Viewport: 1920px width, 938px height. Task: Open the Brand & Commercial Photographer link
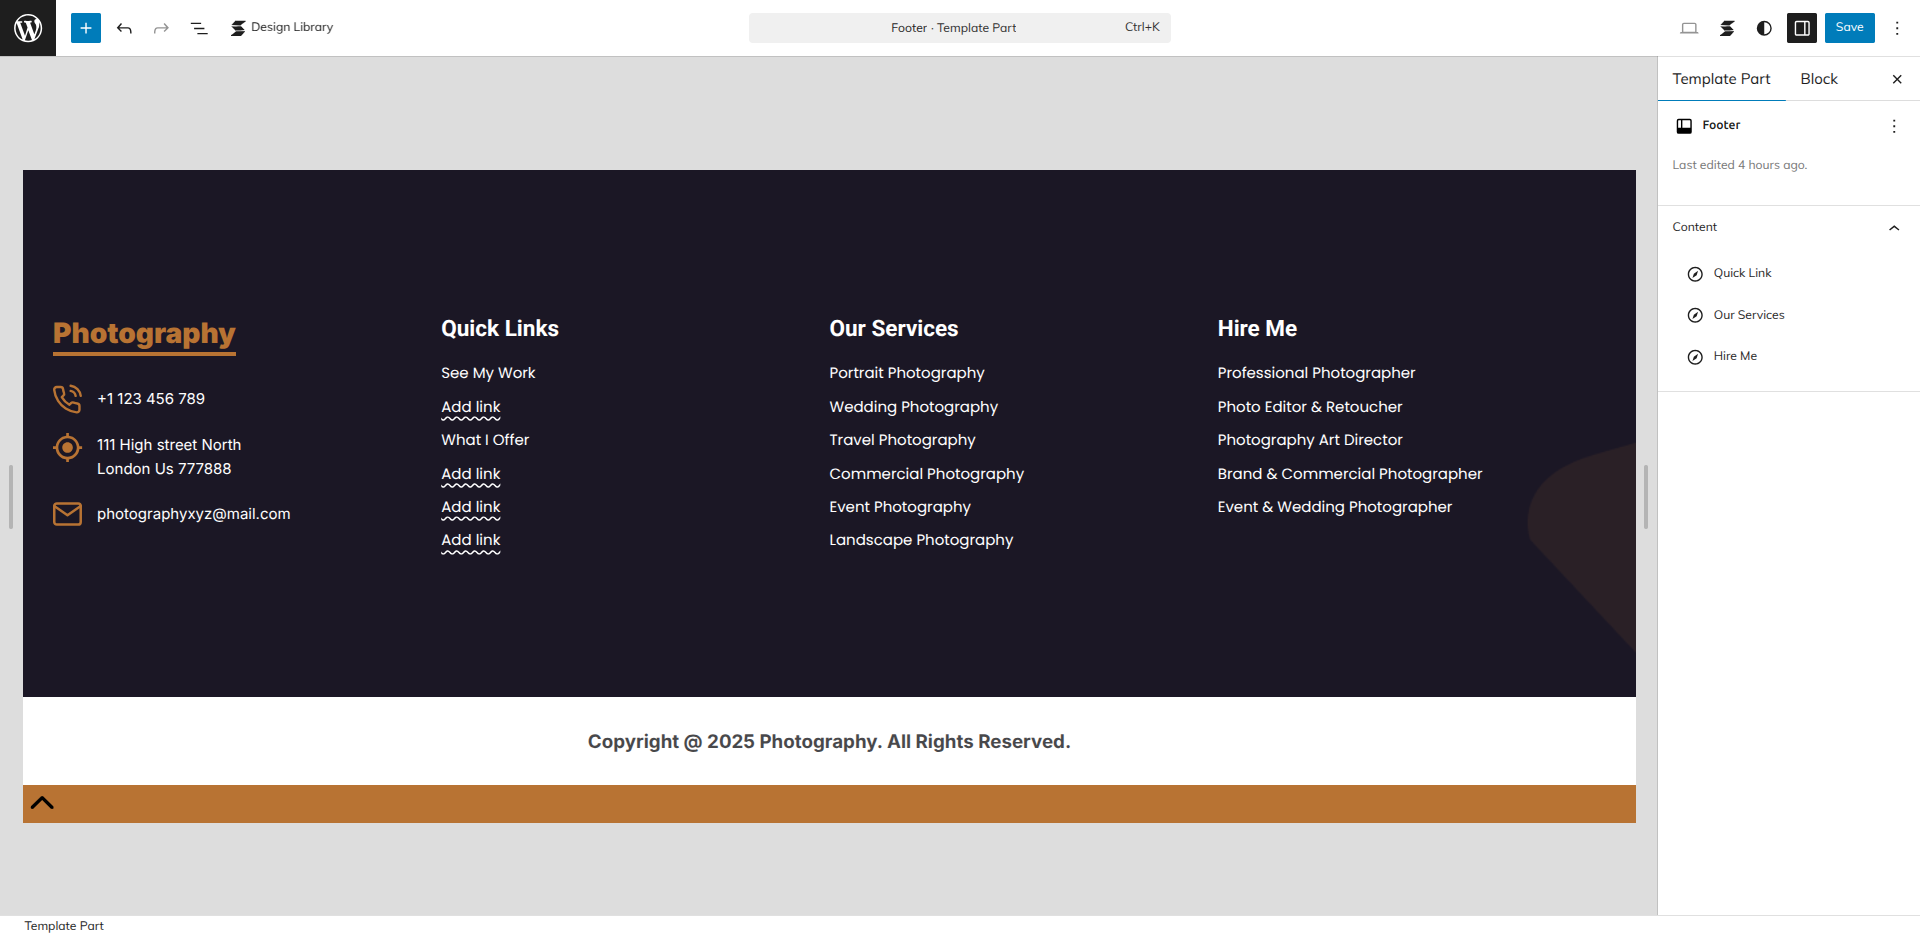pos(1350,474)
